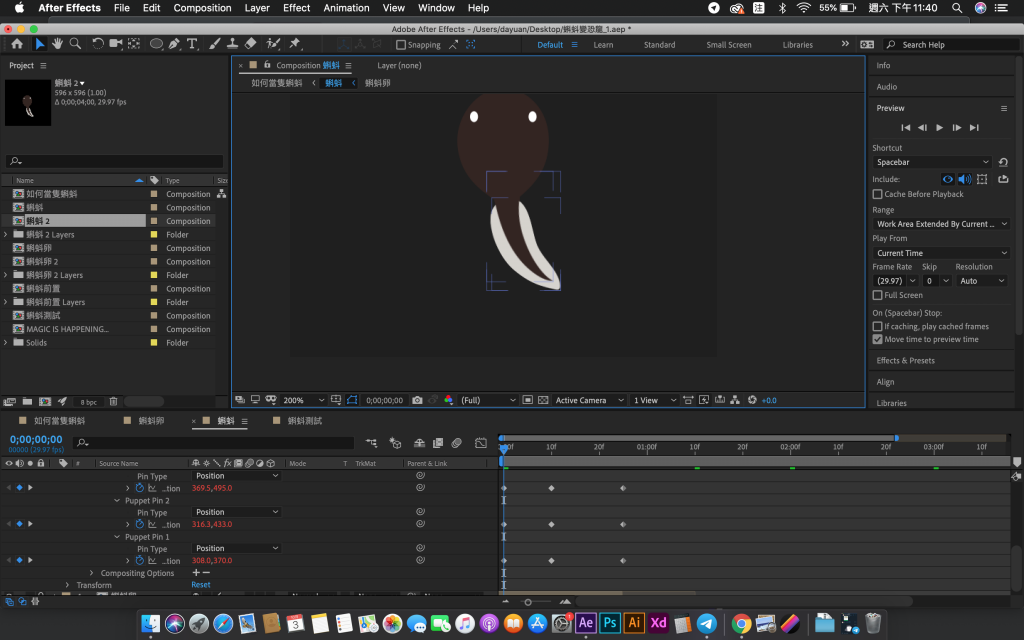
Task: Switch to 蝌蚪測試 timeline tab
Action: point(305,421)
